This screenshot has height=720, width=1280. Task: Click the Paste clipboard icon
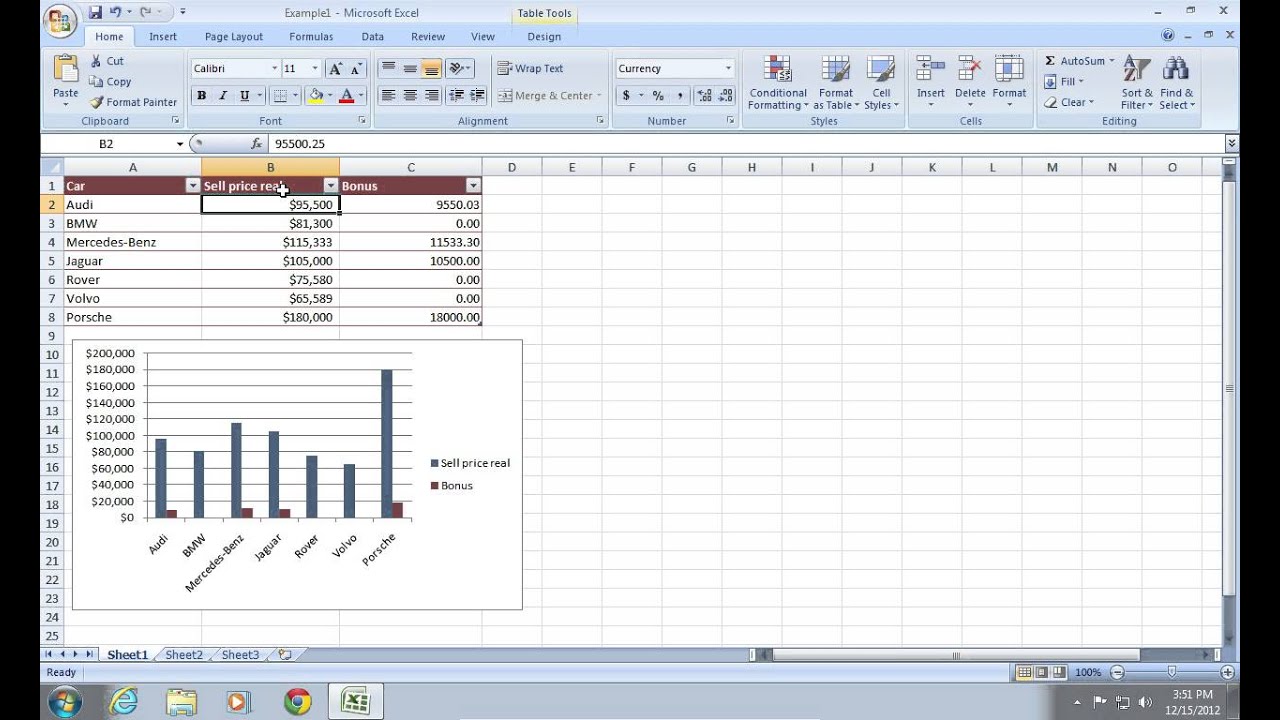[x=66, y=70]
